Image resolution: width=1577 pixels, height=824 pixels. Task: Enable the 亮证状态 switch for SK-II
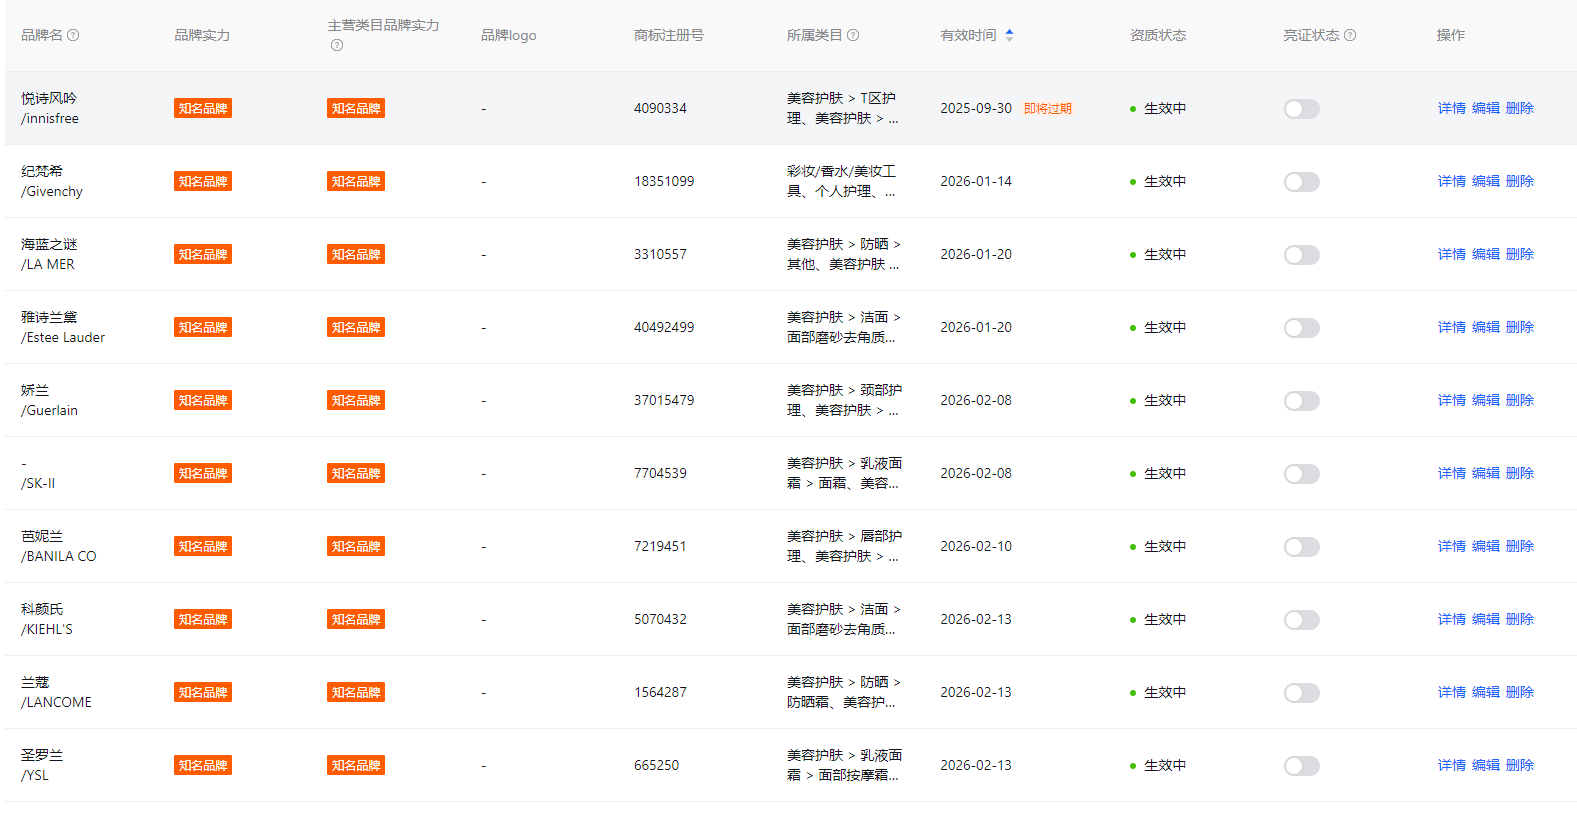pos(1301,474)
